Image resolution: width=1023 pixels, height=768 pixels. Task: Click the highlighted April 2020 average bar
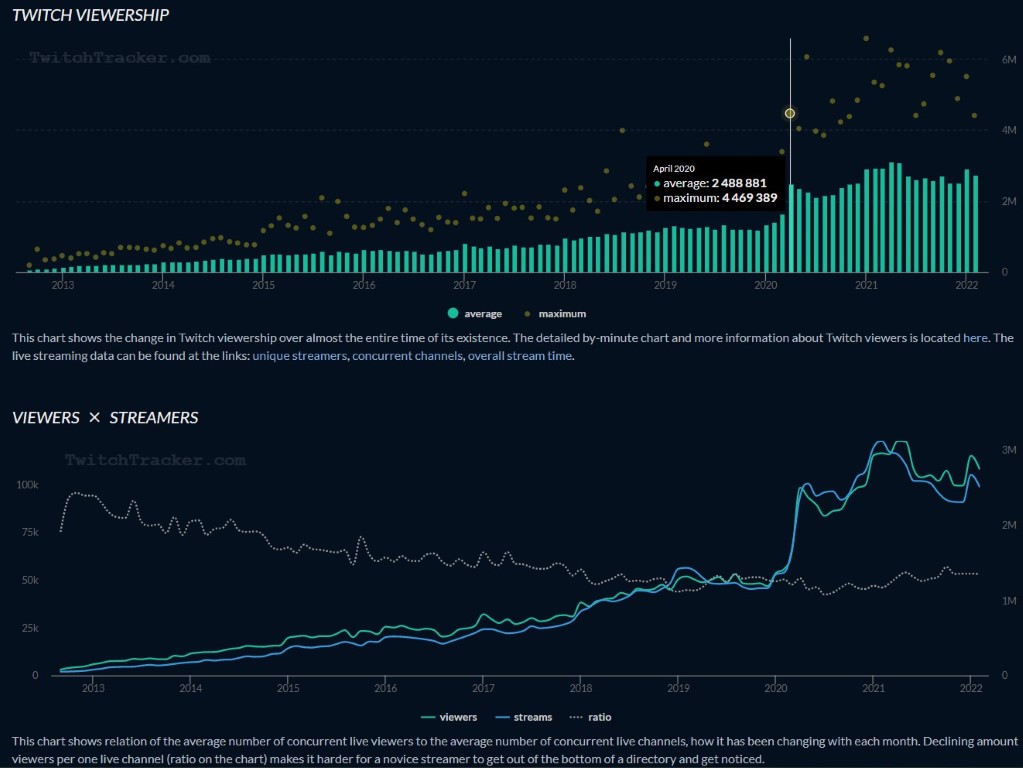click(791, 228)
